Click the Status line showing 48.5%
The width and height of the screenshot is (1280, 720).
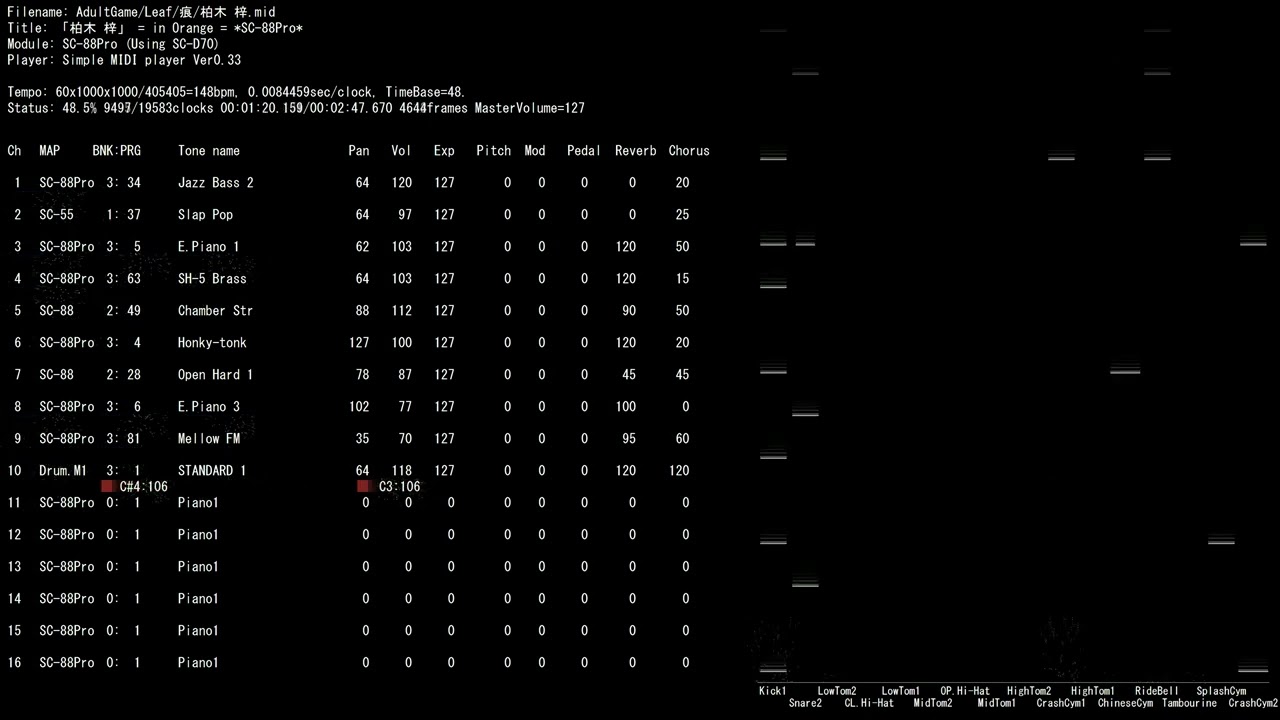[x=296, y=108]
